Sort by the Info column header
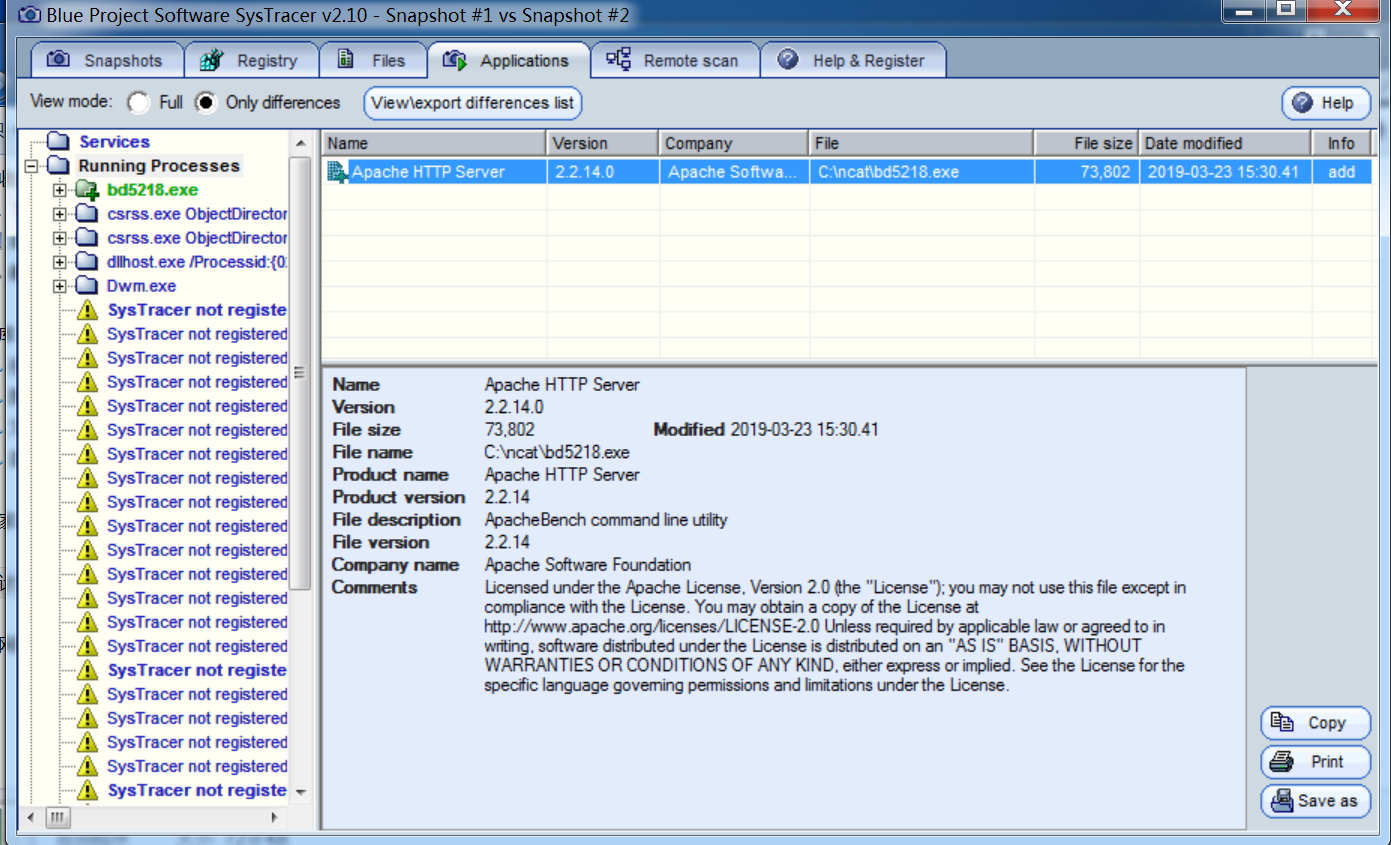The width and height of the screenshot is (1391, 845). (1341, 143)
